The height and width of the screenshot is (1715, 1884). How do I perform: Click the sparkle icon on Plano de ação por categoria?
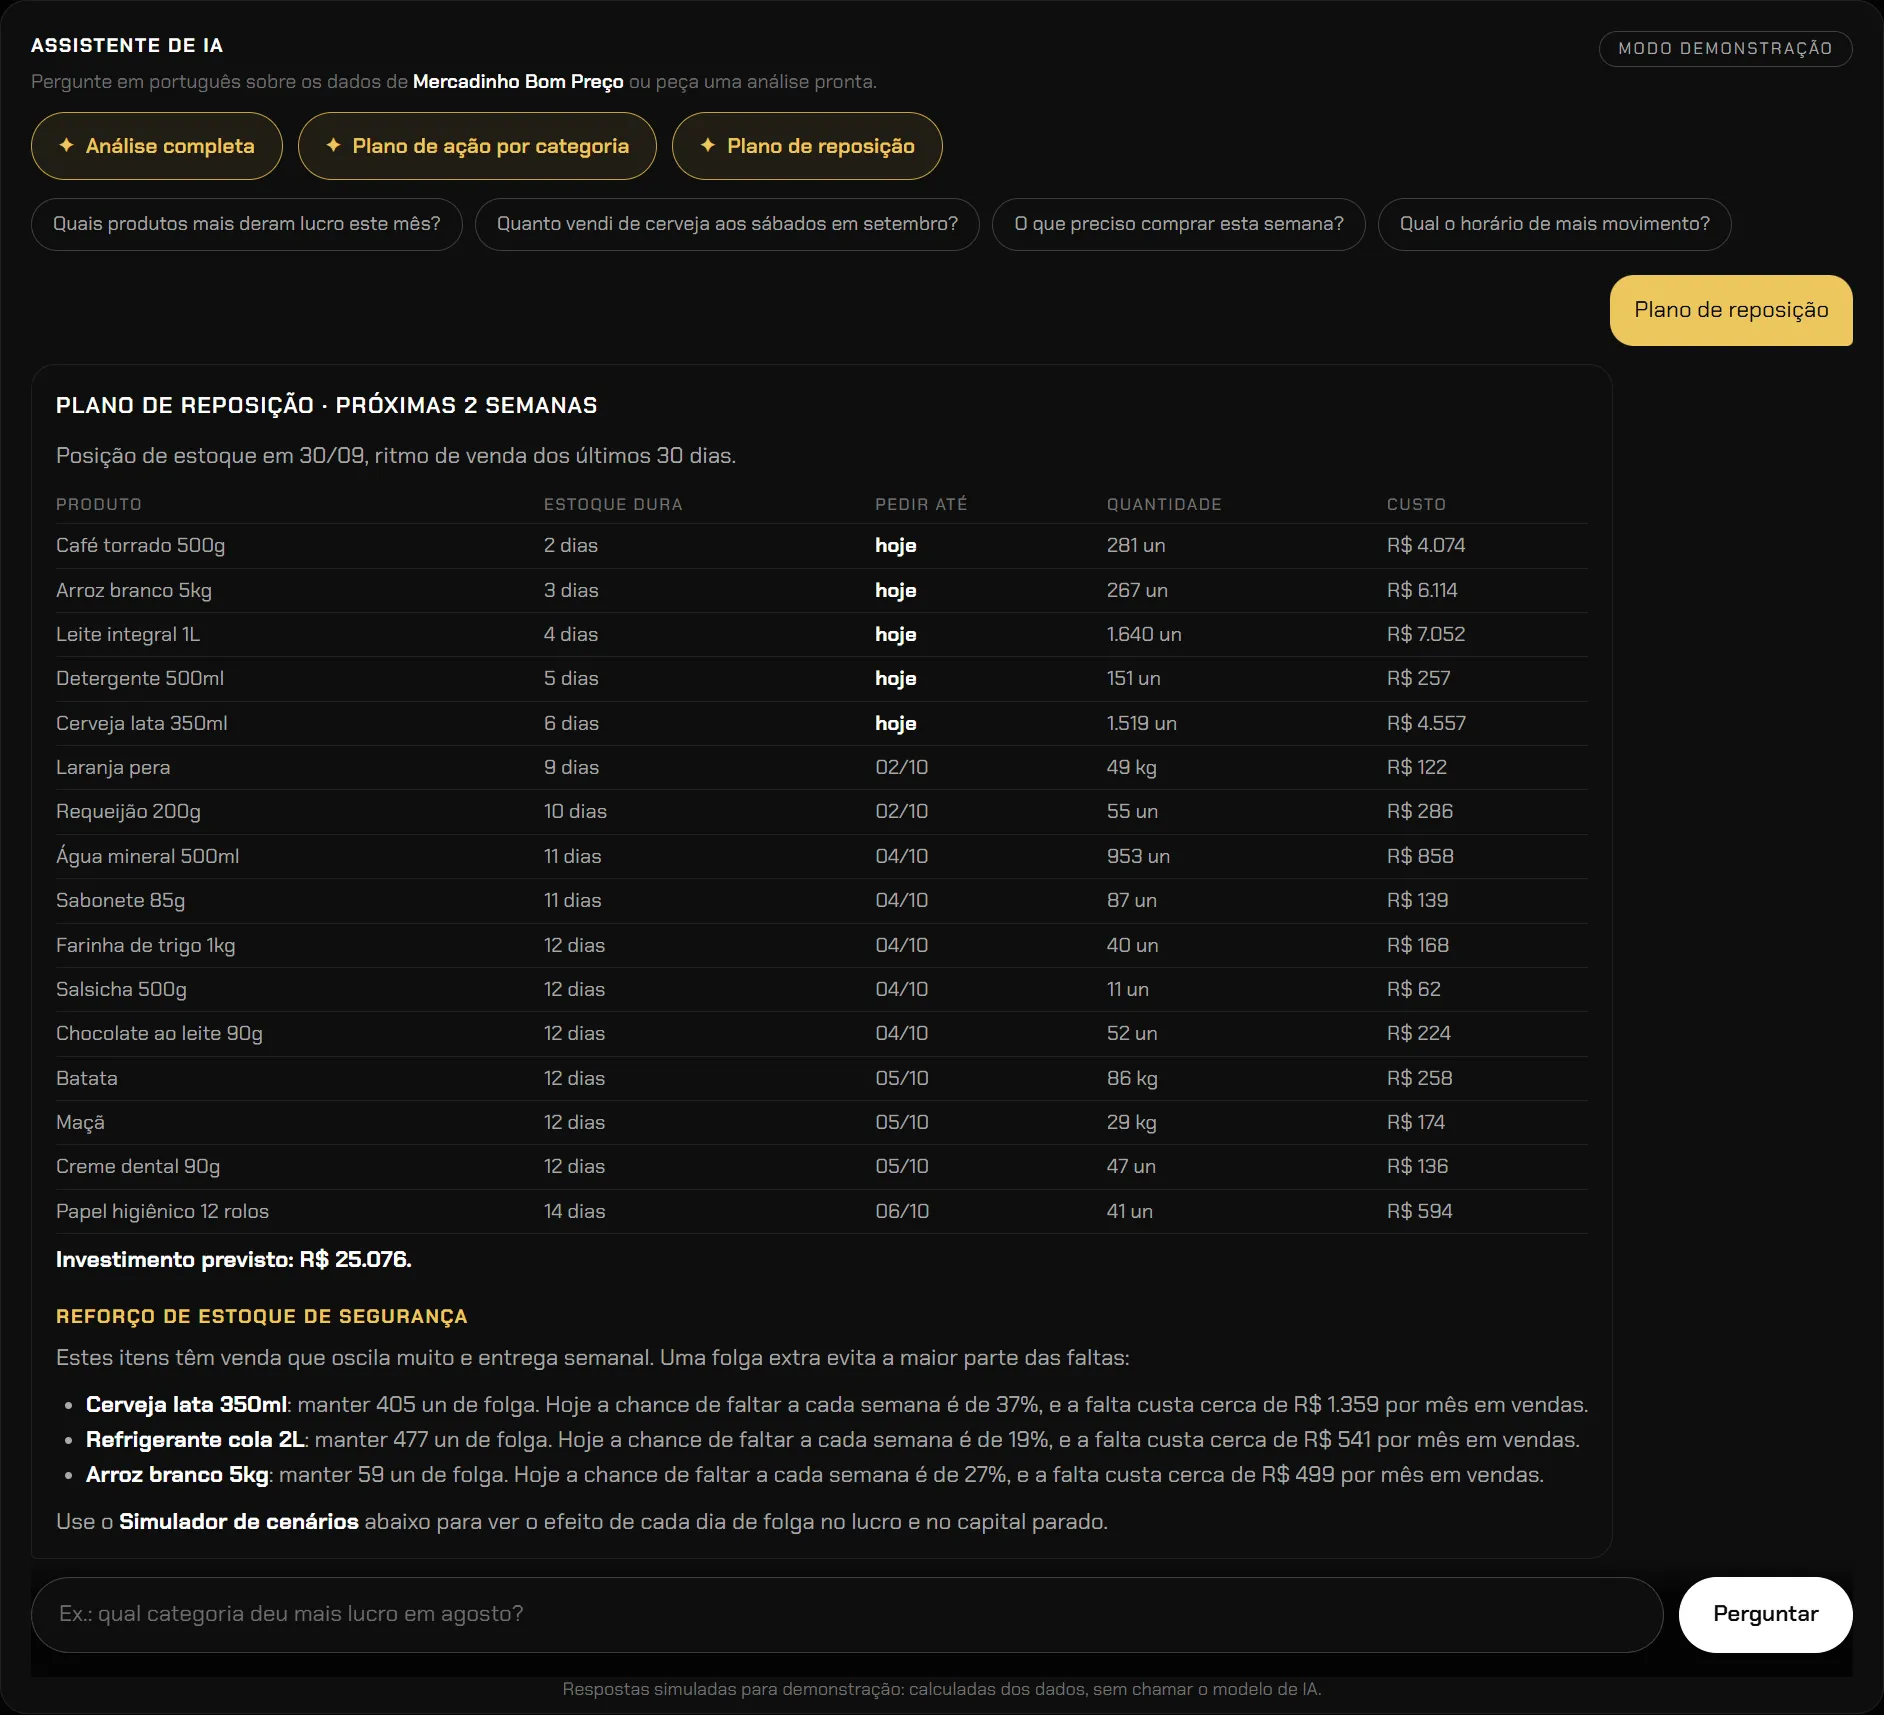(x=333, y=145)
